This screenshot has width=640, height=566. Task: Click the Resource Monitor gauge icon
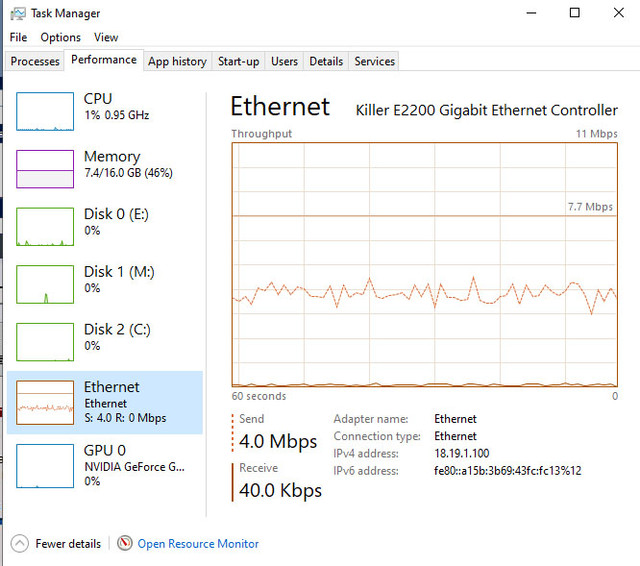tap(125, 544)
